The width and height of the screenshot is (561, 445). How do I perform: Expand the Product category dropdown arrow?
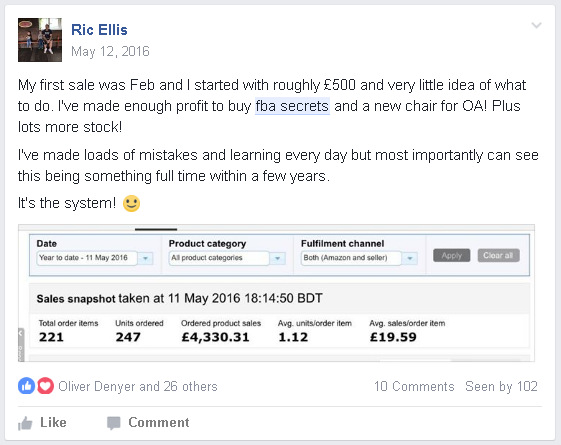pyautogui.click(x=277, y=258)
